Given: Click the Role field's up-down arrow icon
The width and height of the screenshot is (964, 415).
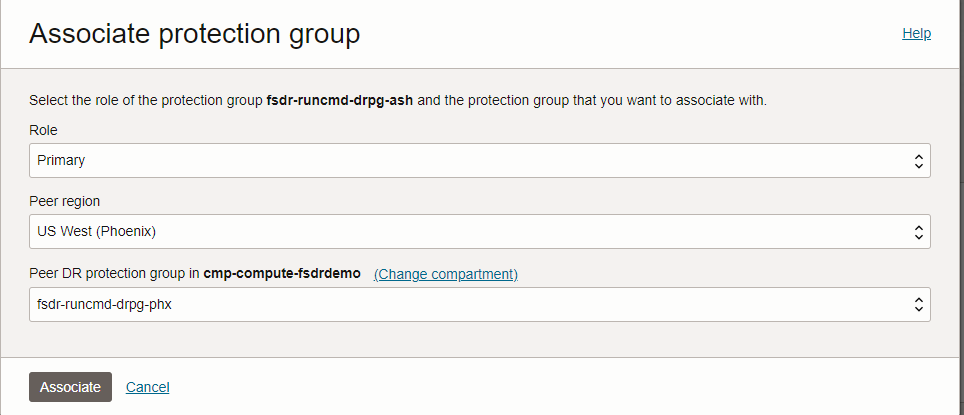Looking at the screenshot, I should (x=918, y=160).
